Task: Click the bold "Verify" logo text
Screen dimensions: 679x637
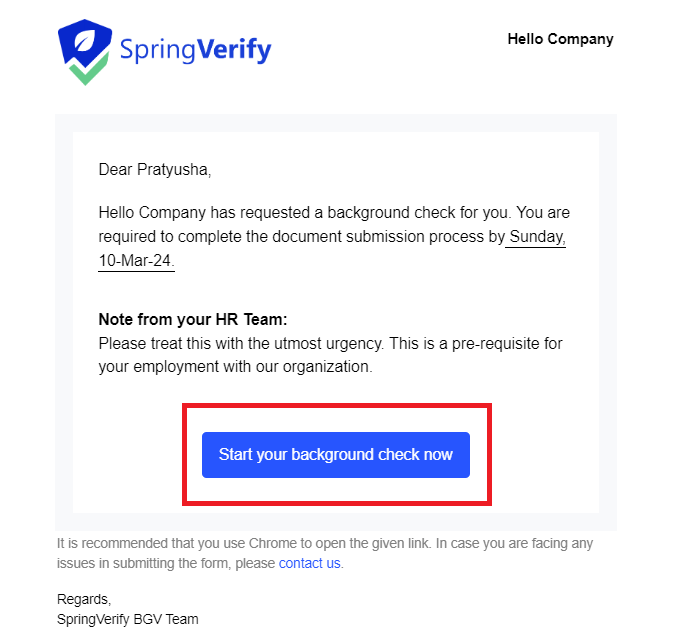Action: pyautogui.click(x=232, y=48)
